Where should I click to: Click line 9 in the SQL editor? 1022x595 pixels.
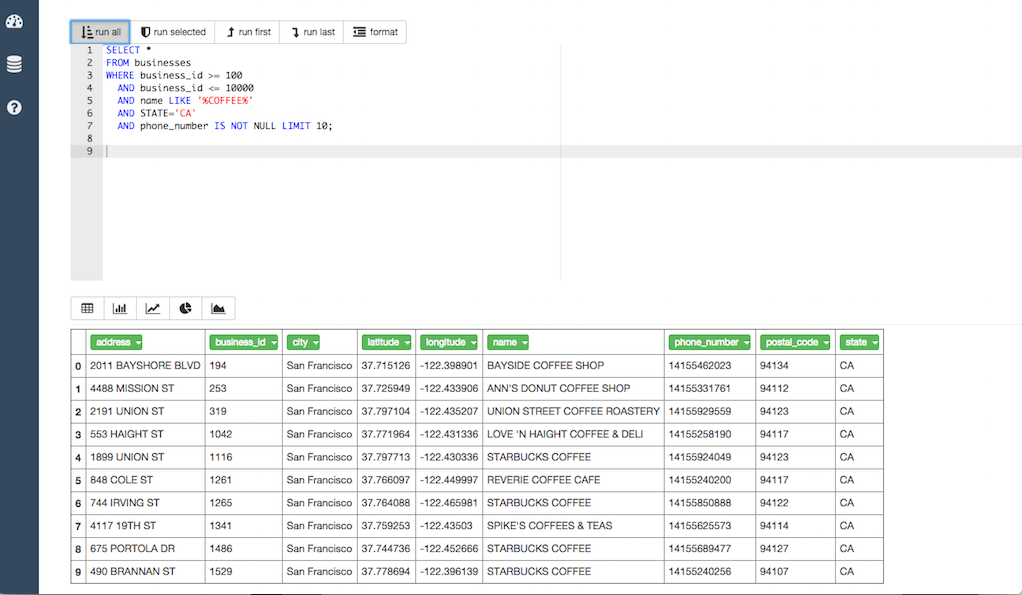tap(200, 151)
